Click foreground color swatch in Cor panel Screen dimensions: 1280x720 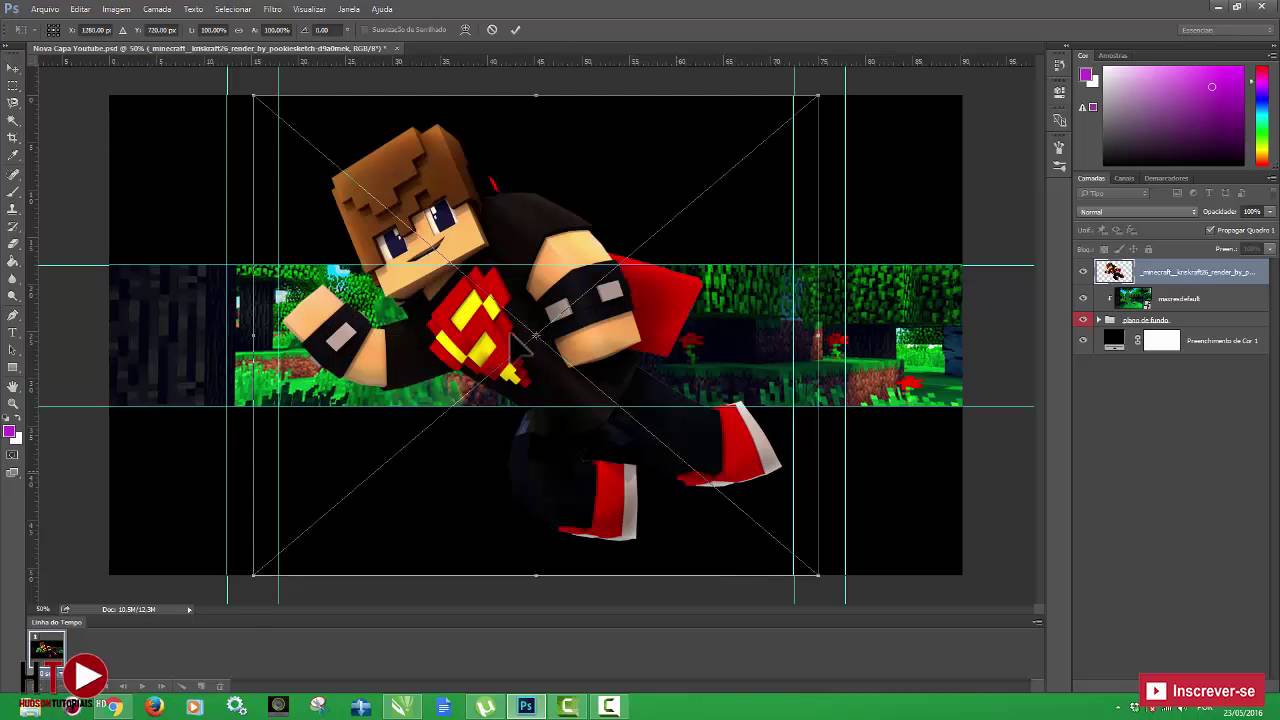tap(1086, 75)
